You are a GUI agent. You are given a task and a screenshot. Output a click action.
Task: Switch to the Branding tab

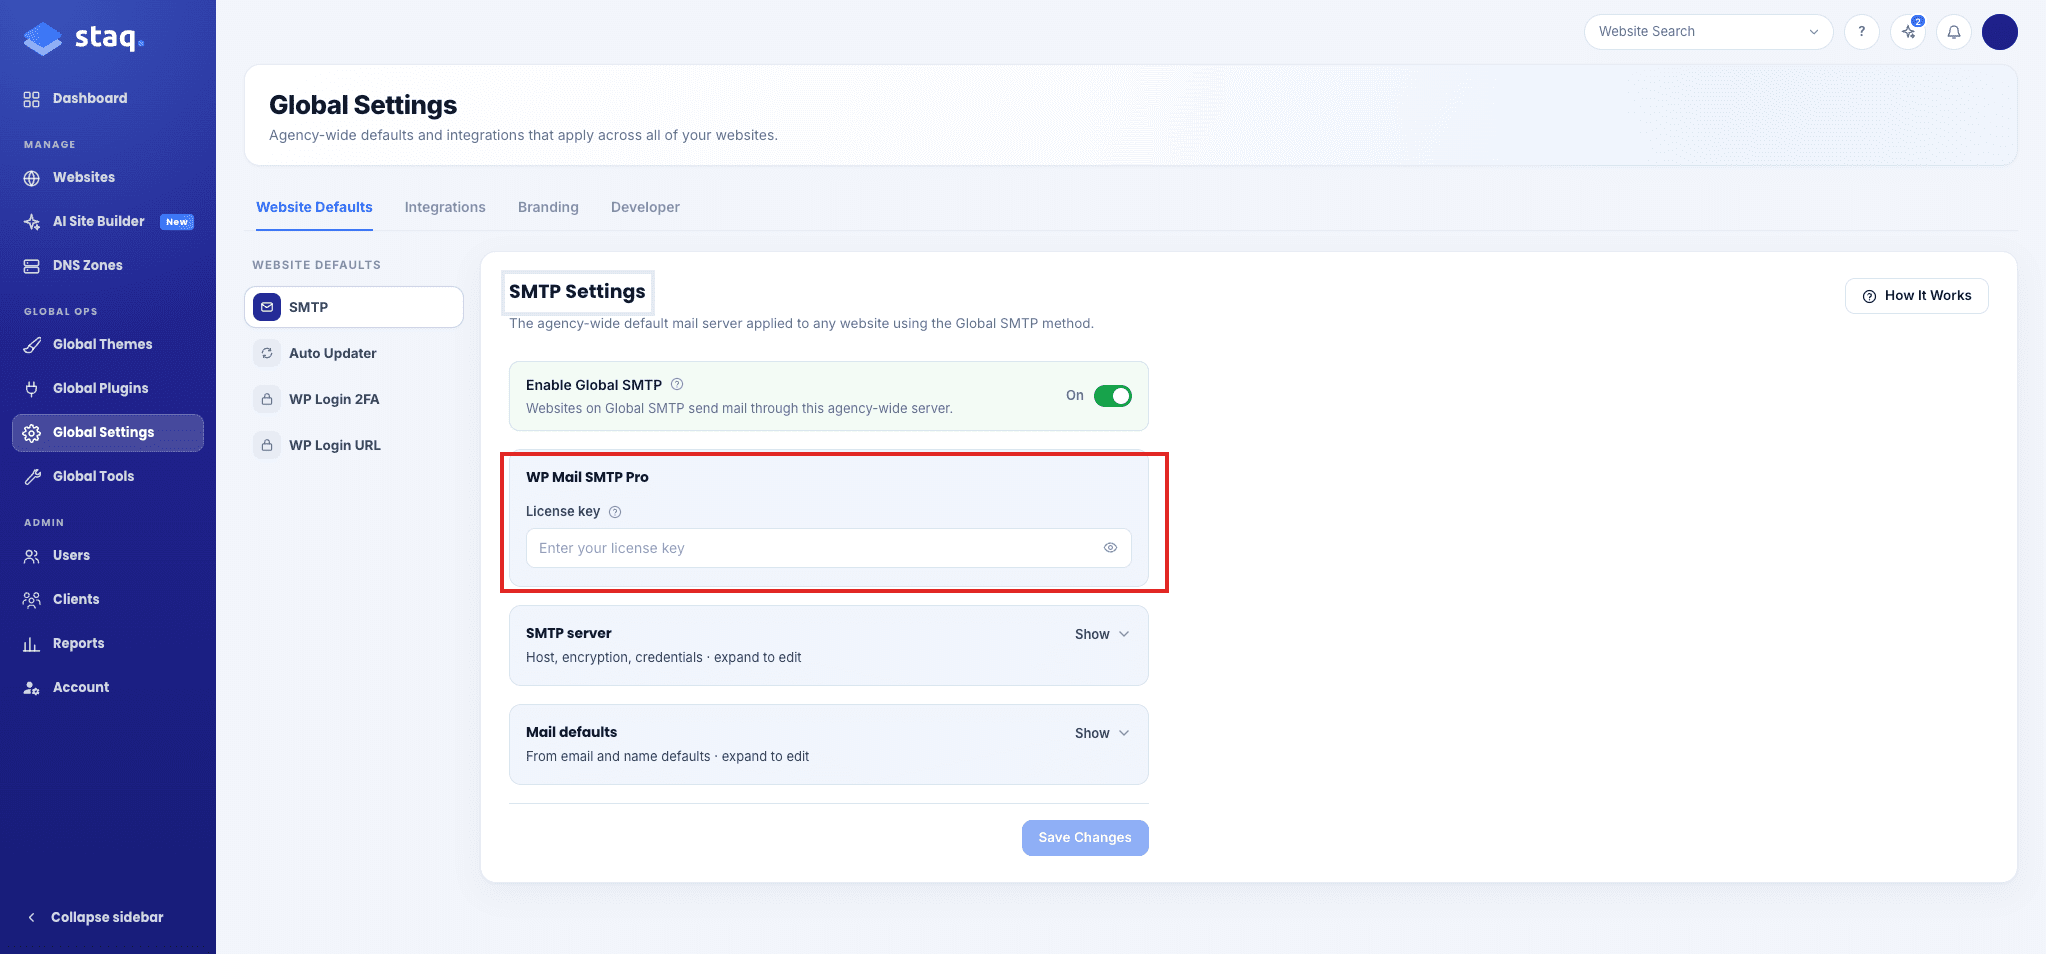(x=548, y=207)
